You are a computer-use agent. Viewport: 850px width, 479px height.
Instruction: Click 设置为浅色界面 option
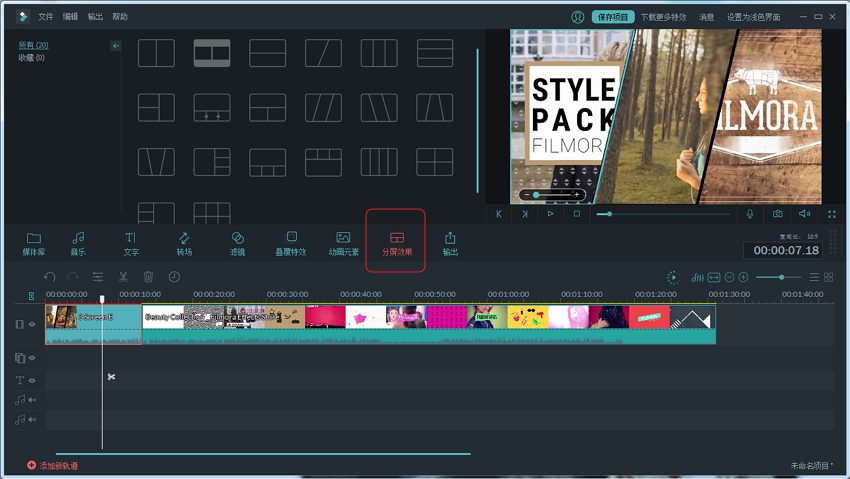click(754, 17)
